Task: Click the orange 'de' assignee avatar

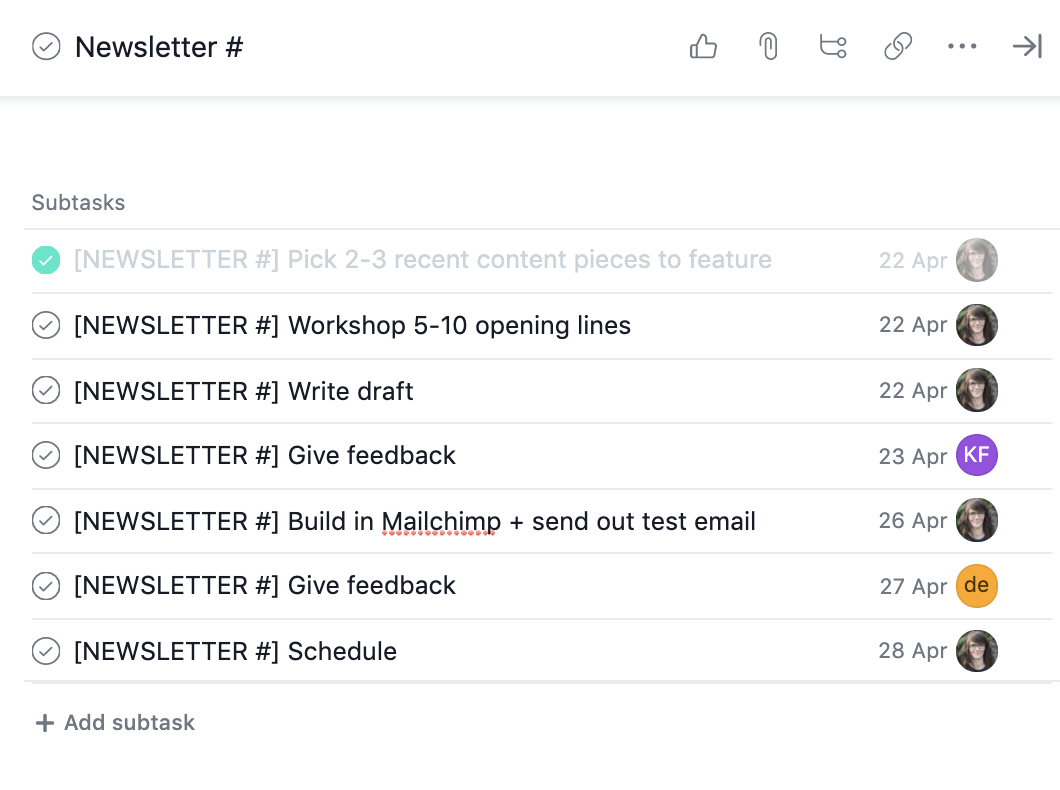Action: [x=977, y=586]
